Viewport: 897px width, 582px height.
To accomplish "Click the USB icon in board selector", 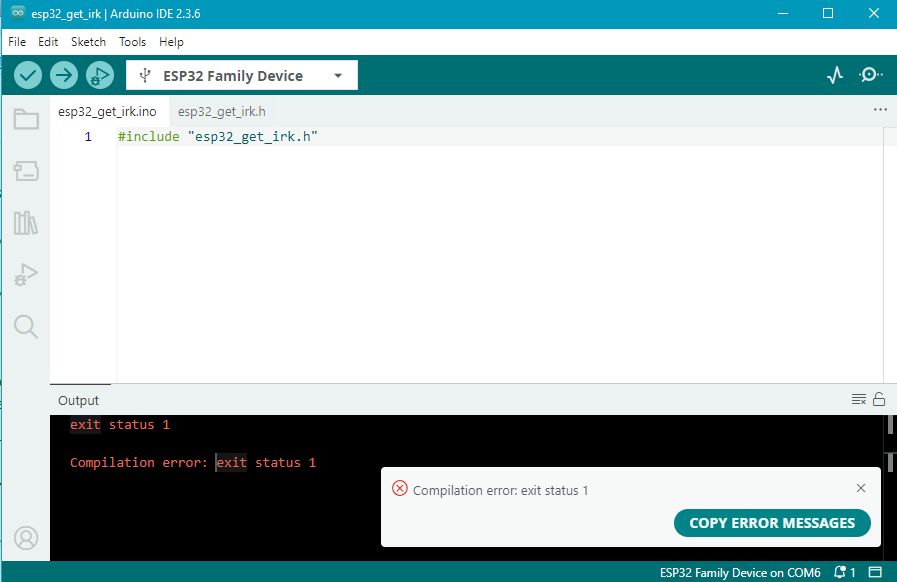I will 145,75.
